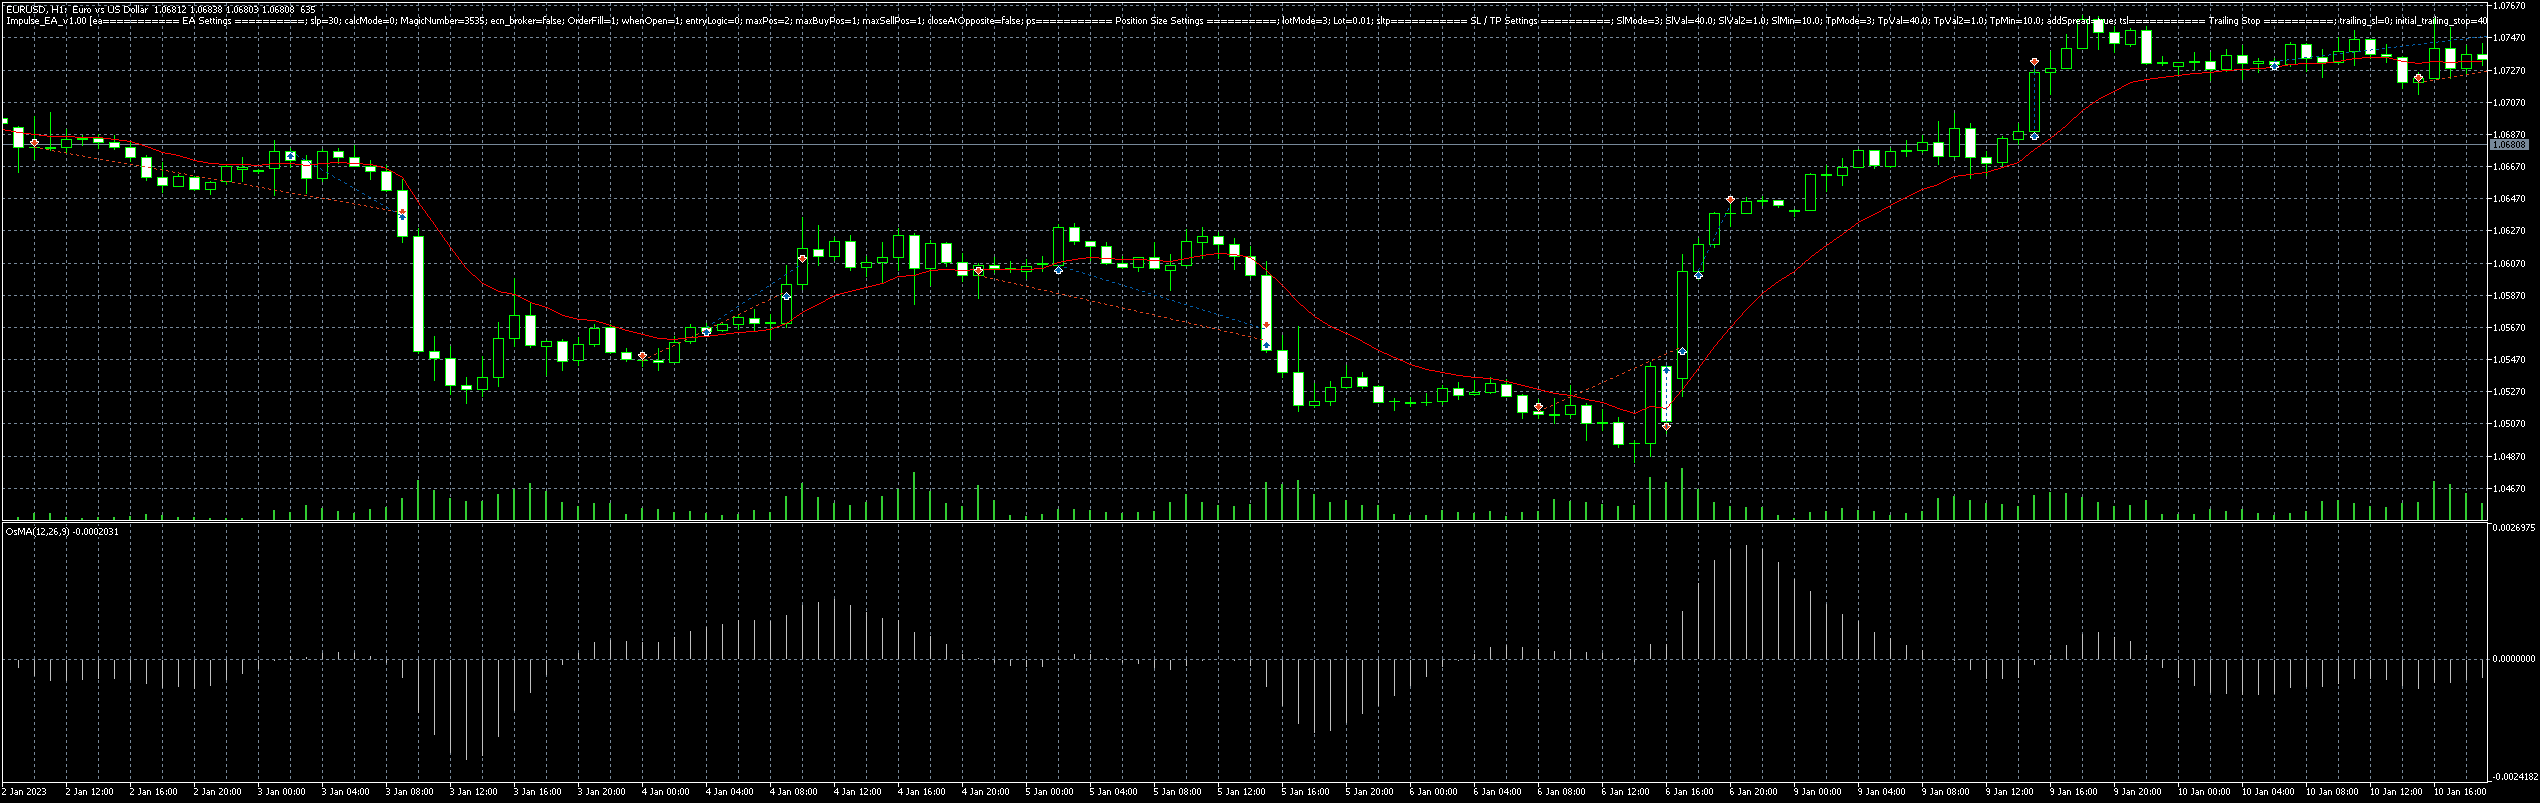Click price axis label 1.06070
The width and height of the screenshot is (2540, 803).
pyautogui.click(x=2509, y=264)
